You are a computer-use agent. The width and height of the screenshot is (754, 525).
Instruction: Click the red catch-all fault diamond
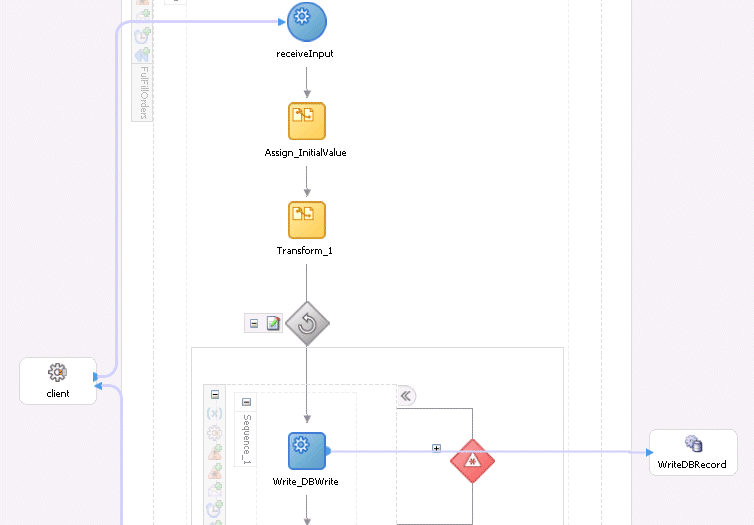click(472, 461)
